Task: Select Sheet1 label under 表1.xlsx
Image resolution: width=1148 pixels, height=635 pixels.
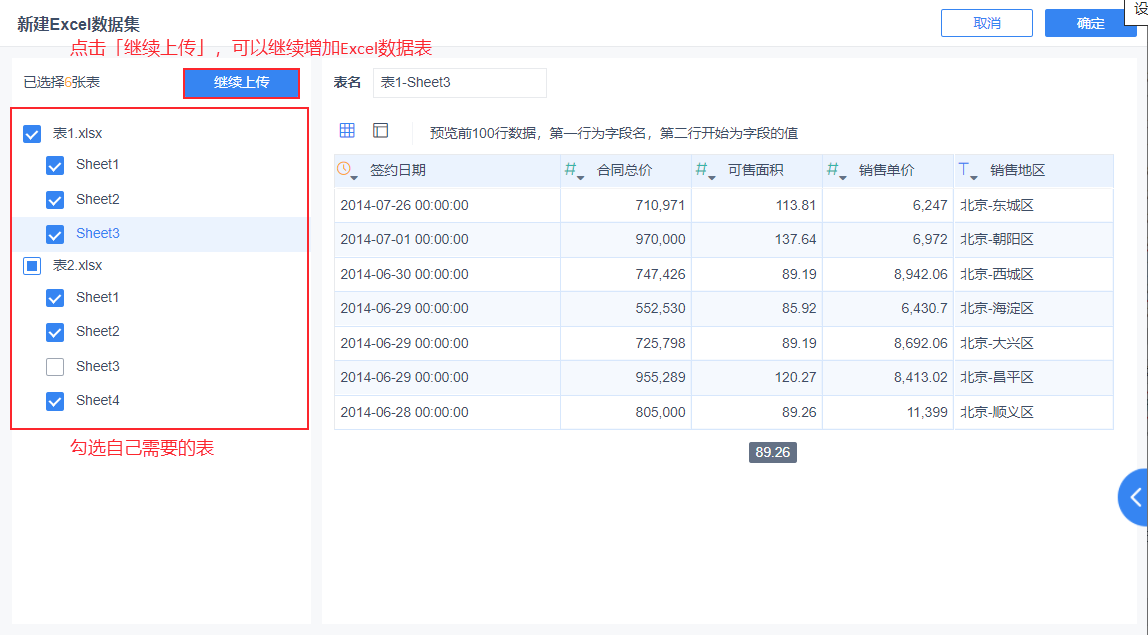Action: click(x=97, y=165)
